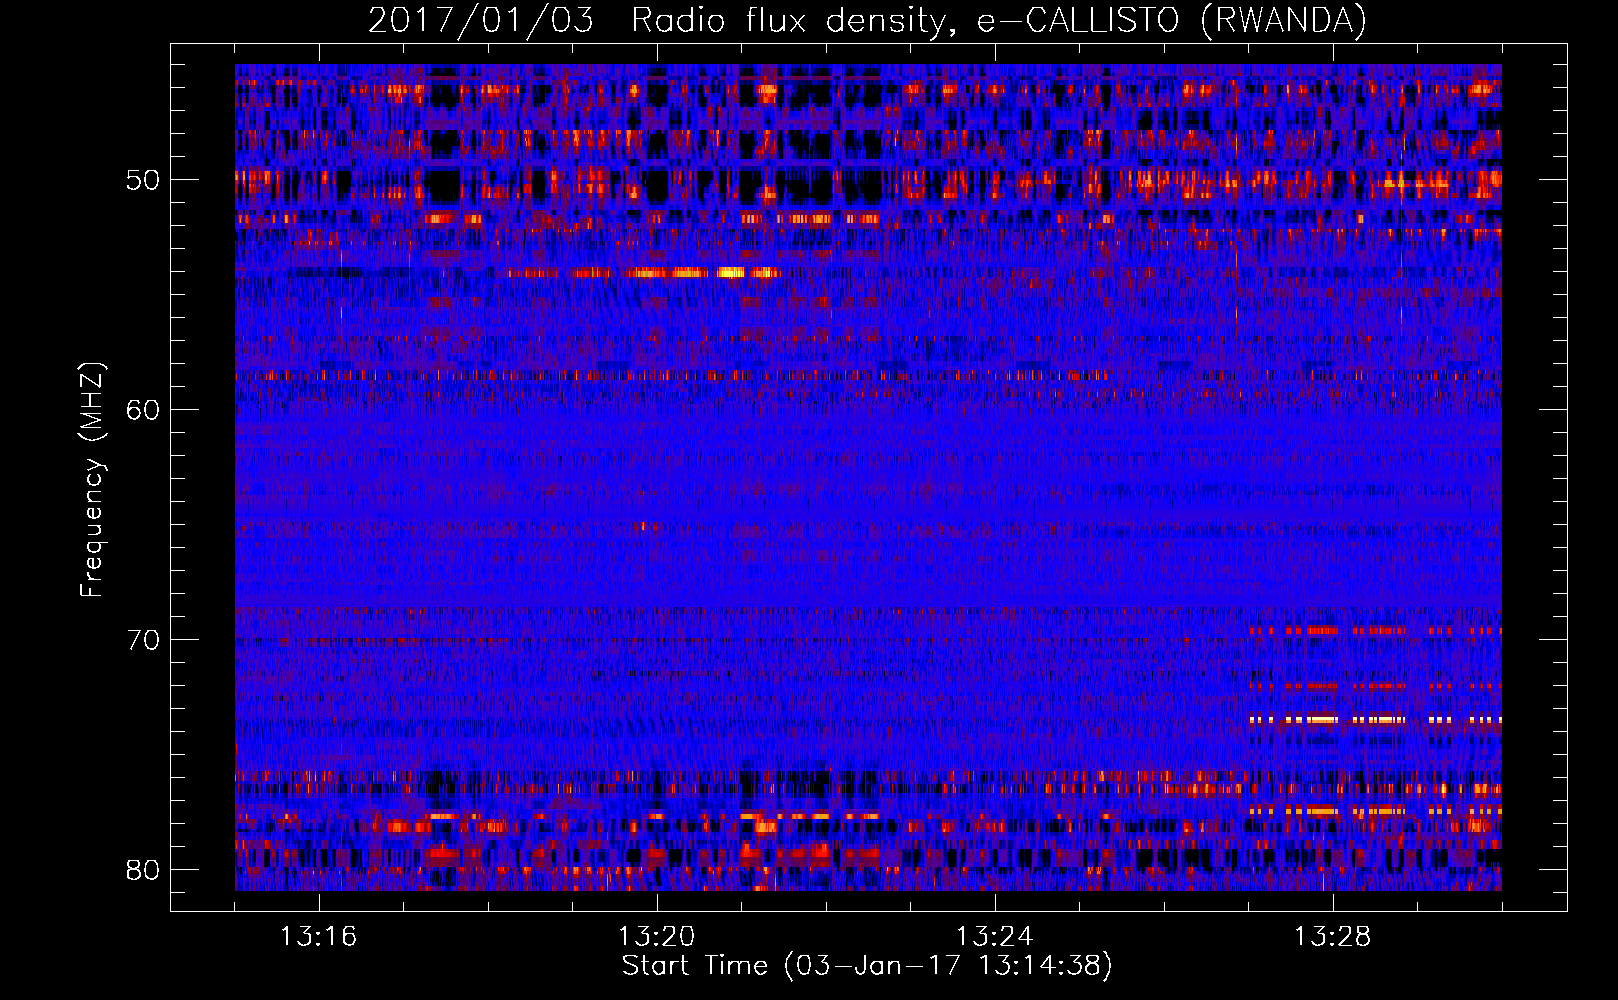1618x1000 pixels.
Task: Click the 'Start Time (03-Jan-17 13:14:38)' label
Action: (x=867, y=966)
